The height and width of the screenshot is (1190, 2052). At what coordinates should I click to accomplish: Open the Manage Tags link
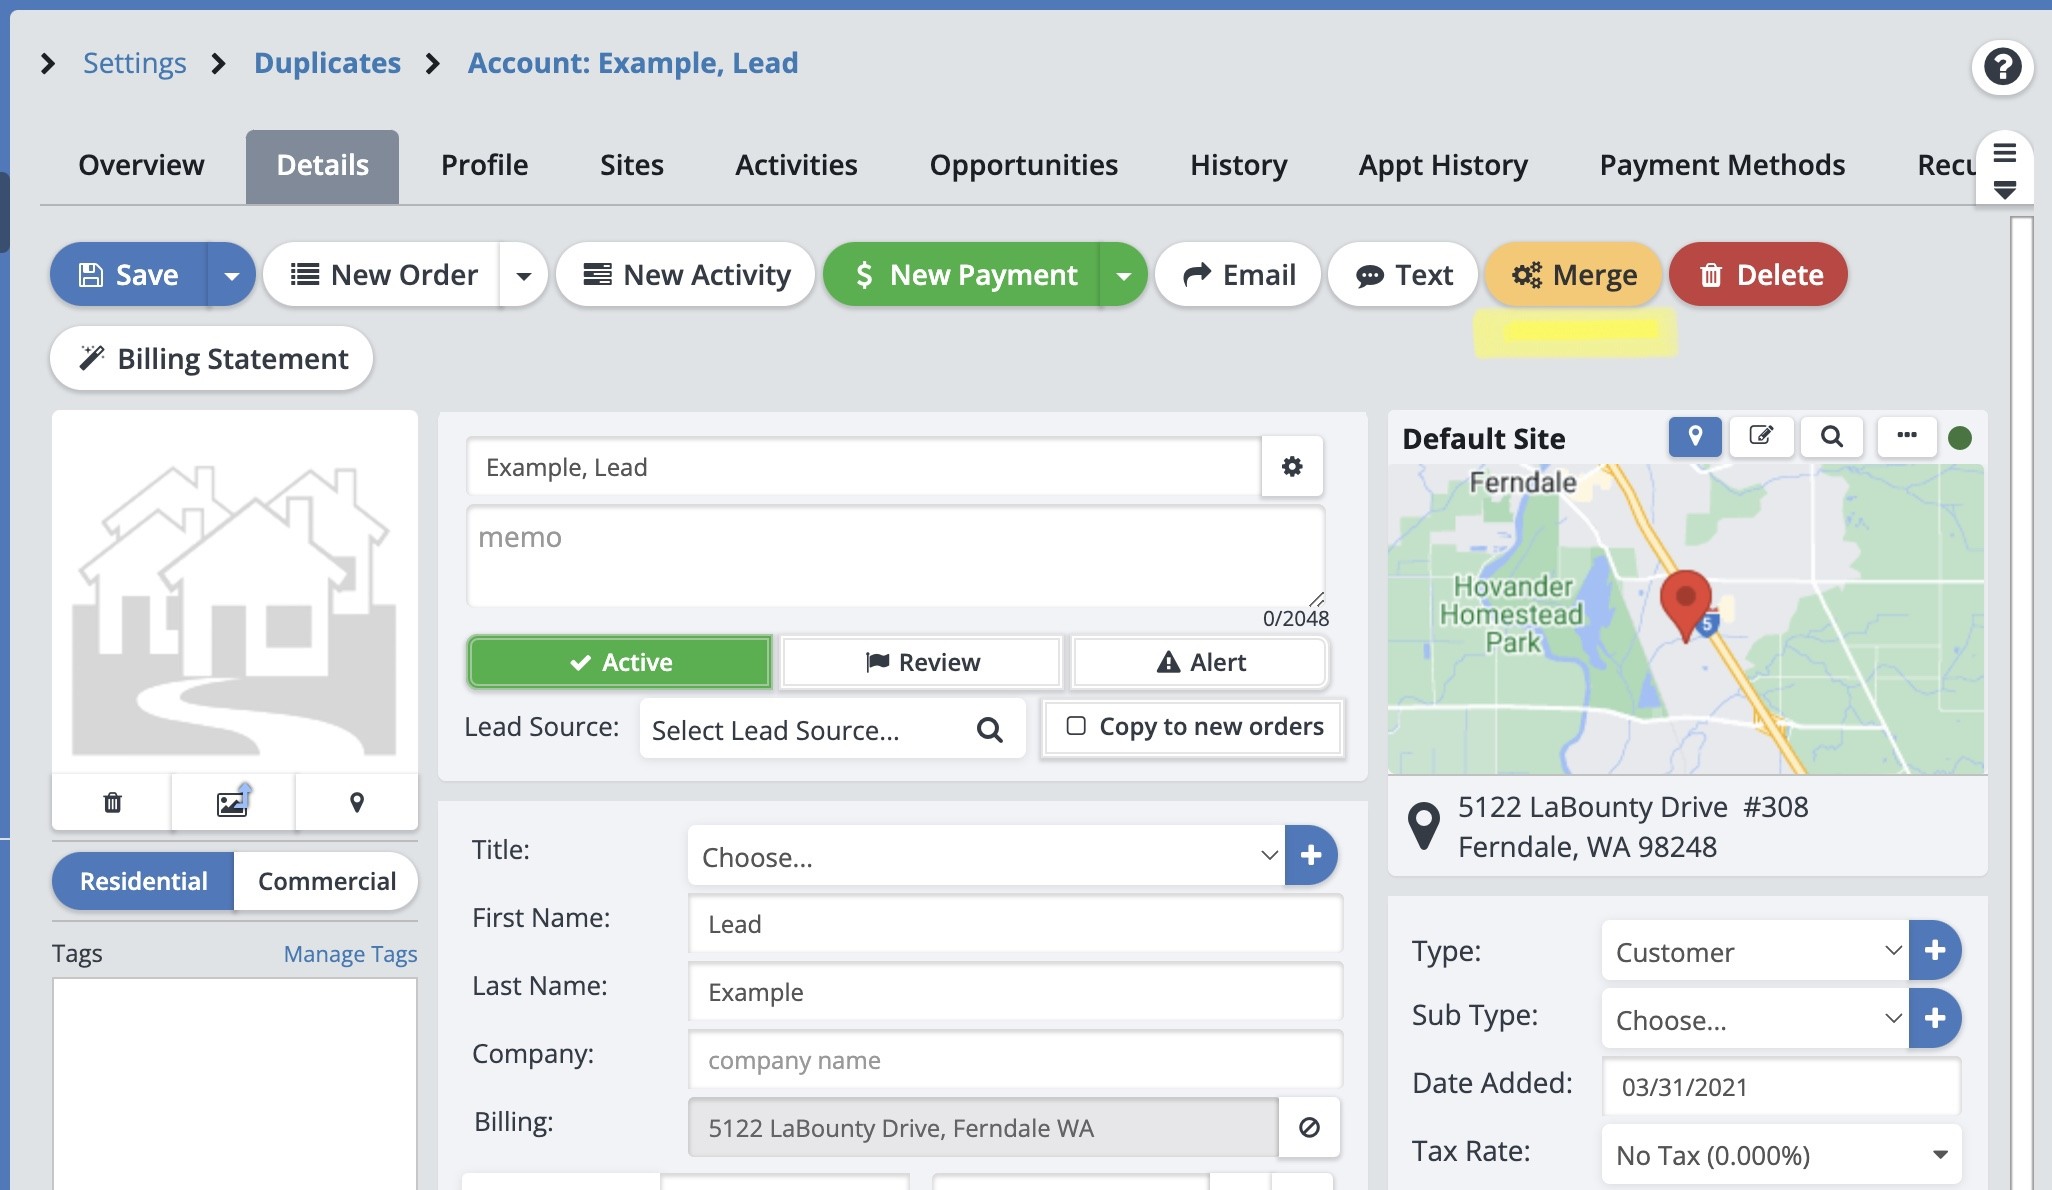coord(350,954)
